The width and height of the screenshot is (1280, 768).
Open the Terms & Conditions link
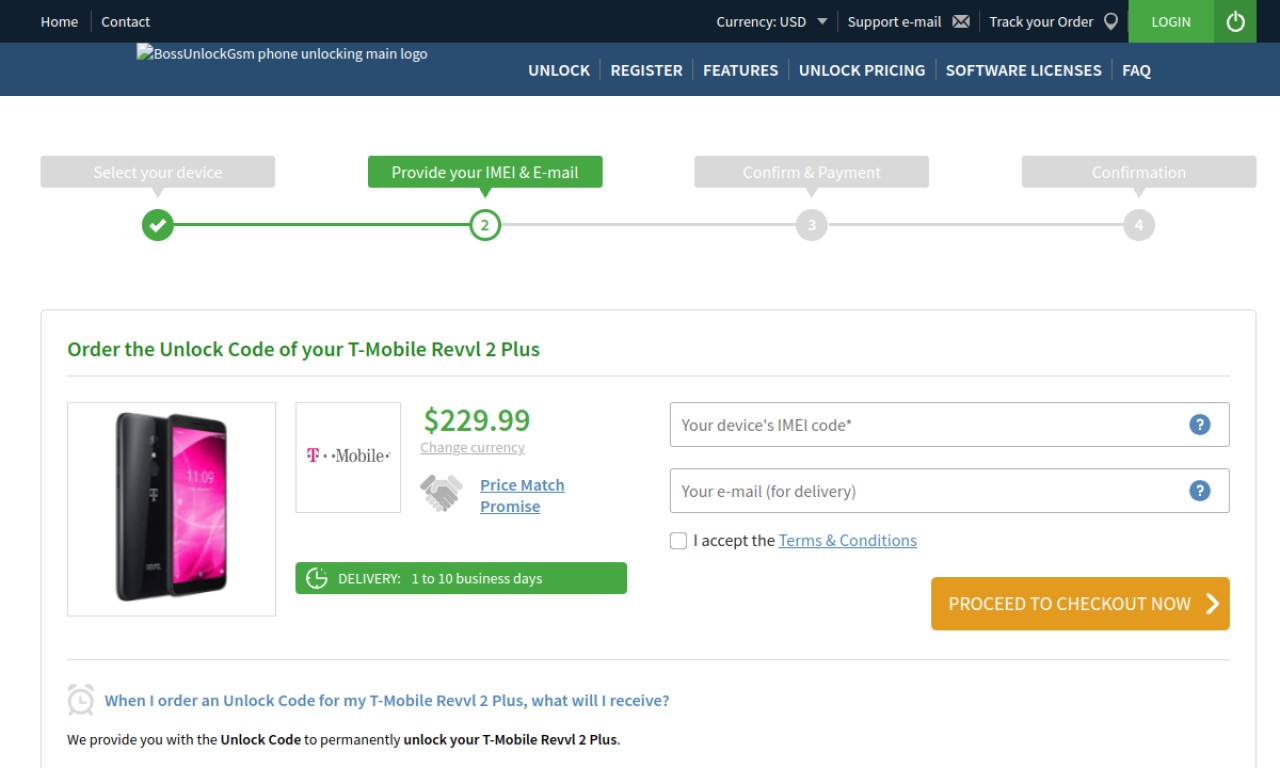coord(848,541)
